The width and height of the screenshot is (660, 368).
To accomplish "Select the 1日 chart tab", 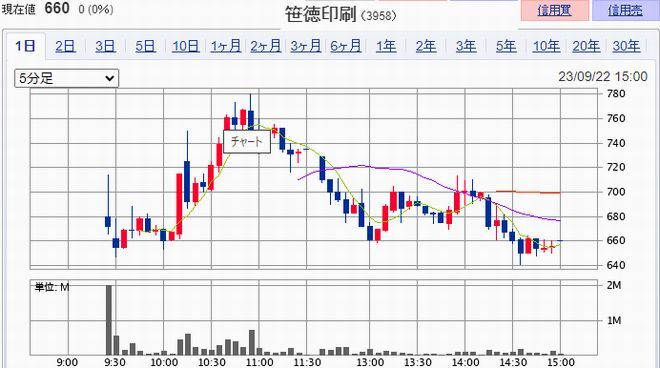I will click(x=25, y=45).
